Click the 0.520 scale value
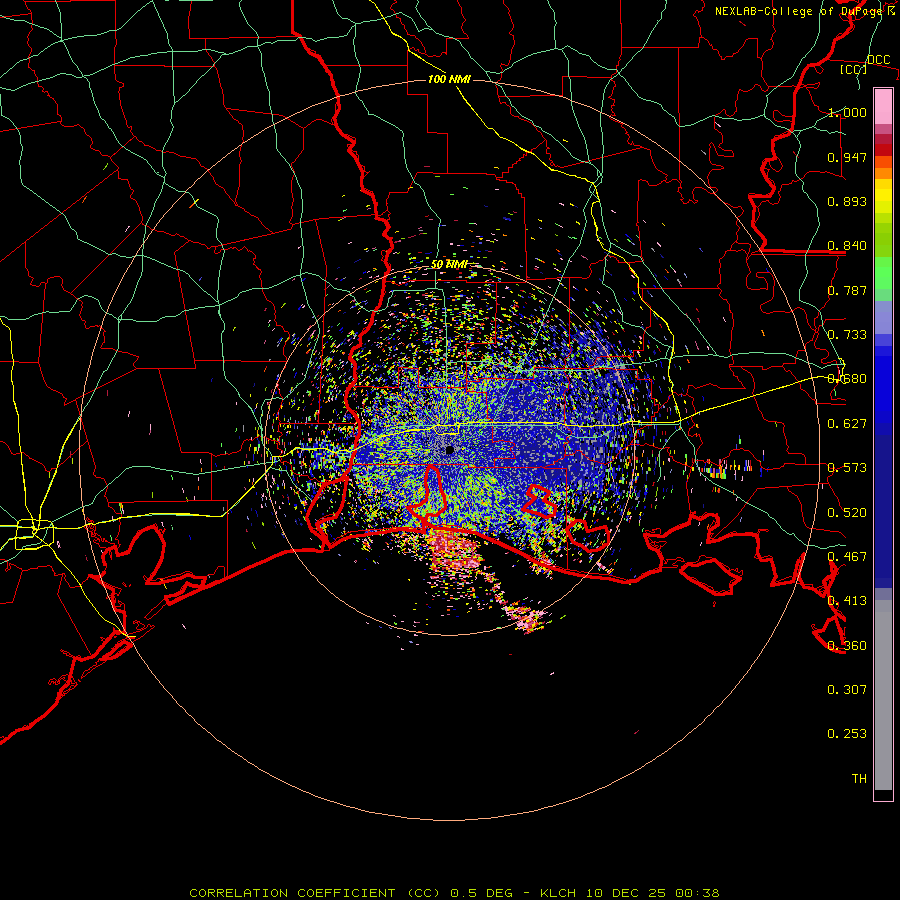Image resolution: width=900 pixels, height=900 pixels. click(847, 513)
